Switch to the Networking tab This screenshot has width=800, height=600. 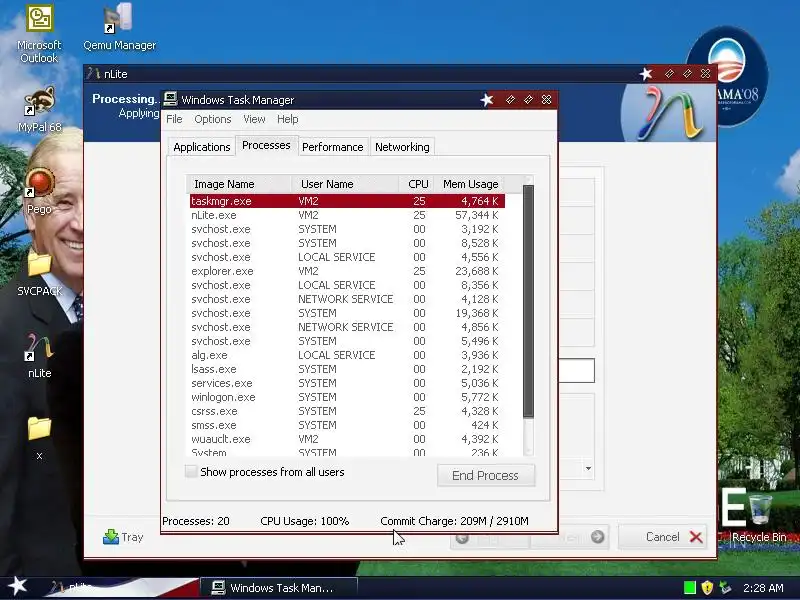(402, 147)
